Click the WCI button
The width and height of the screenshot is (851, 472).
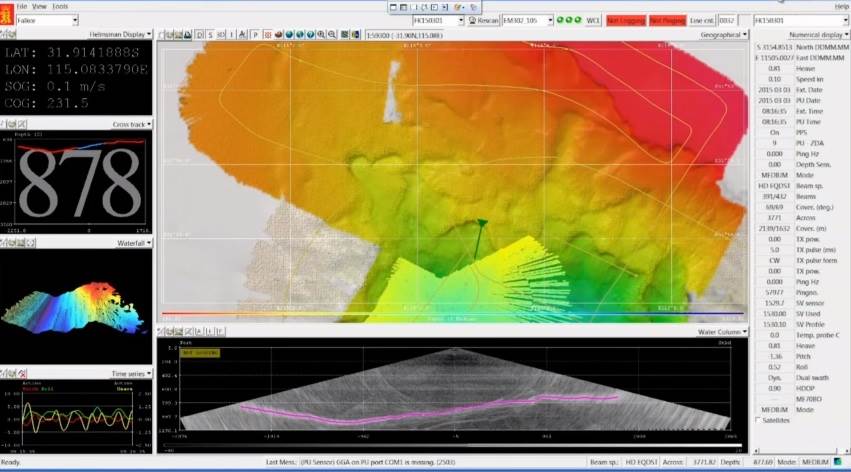click(593, 20)
